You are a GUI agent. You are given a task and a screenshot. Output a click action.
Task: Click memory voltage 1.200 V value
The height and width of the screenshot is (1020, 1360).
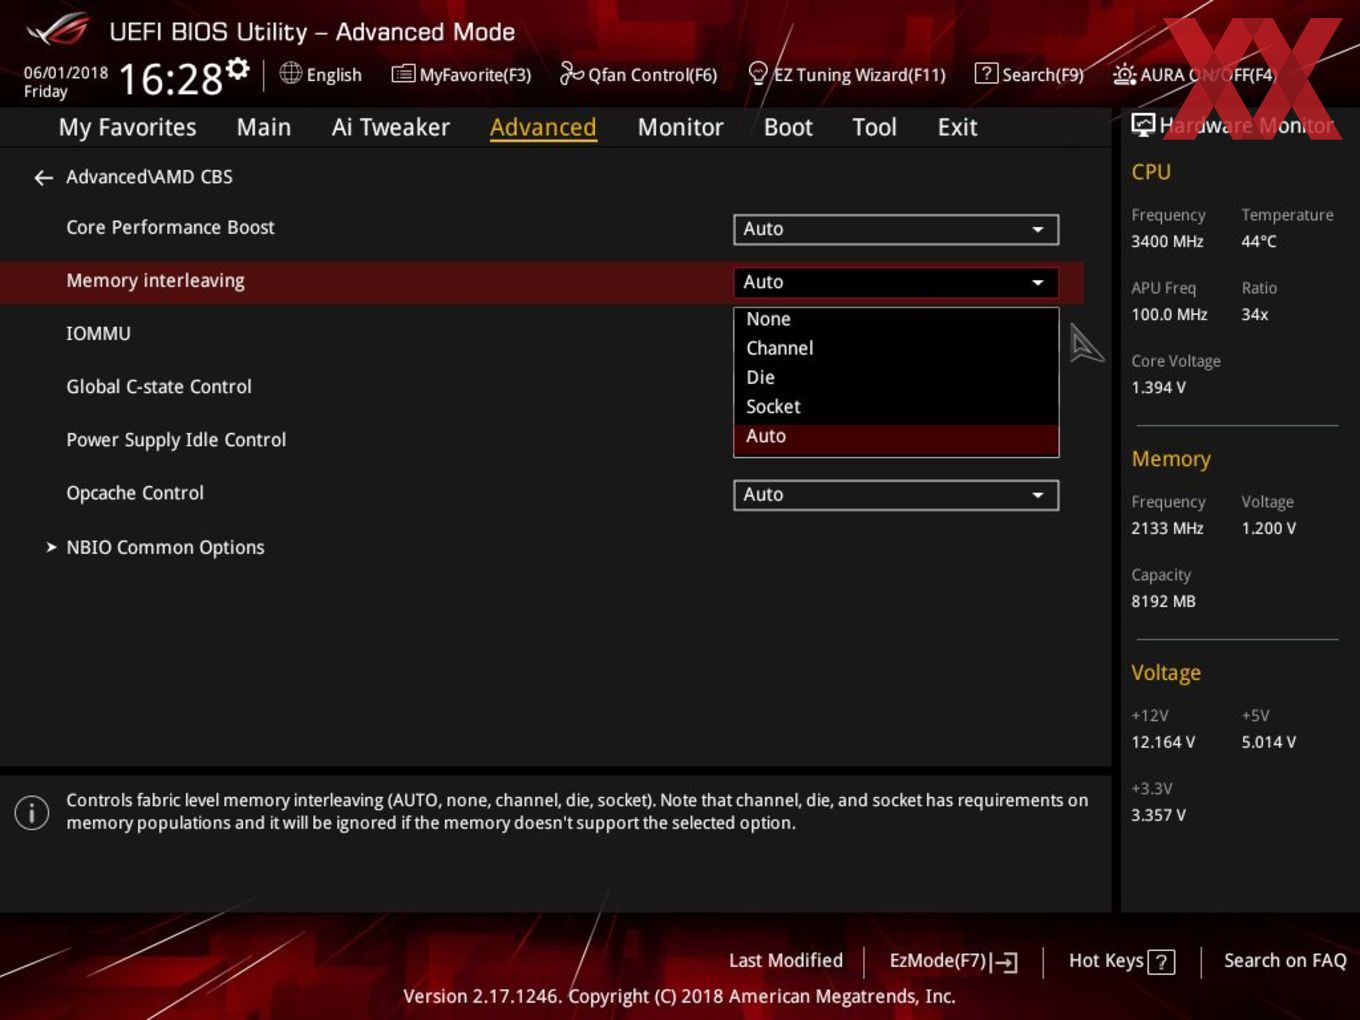(x=1269, y=528)
